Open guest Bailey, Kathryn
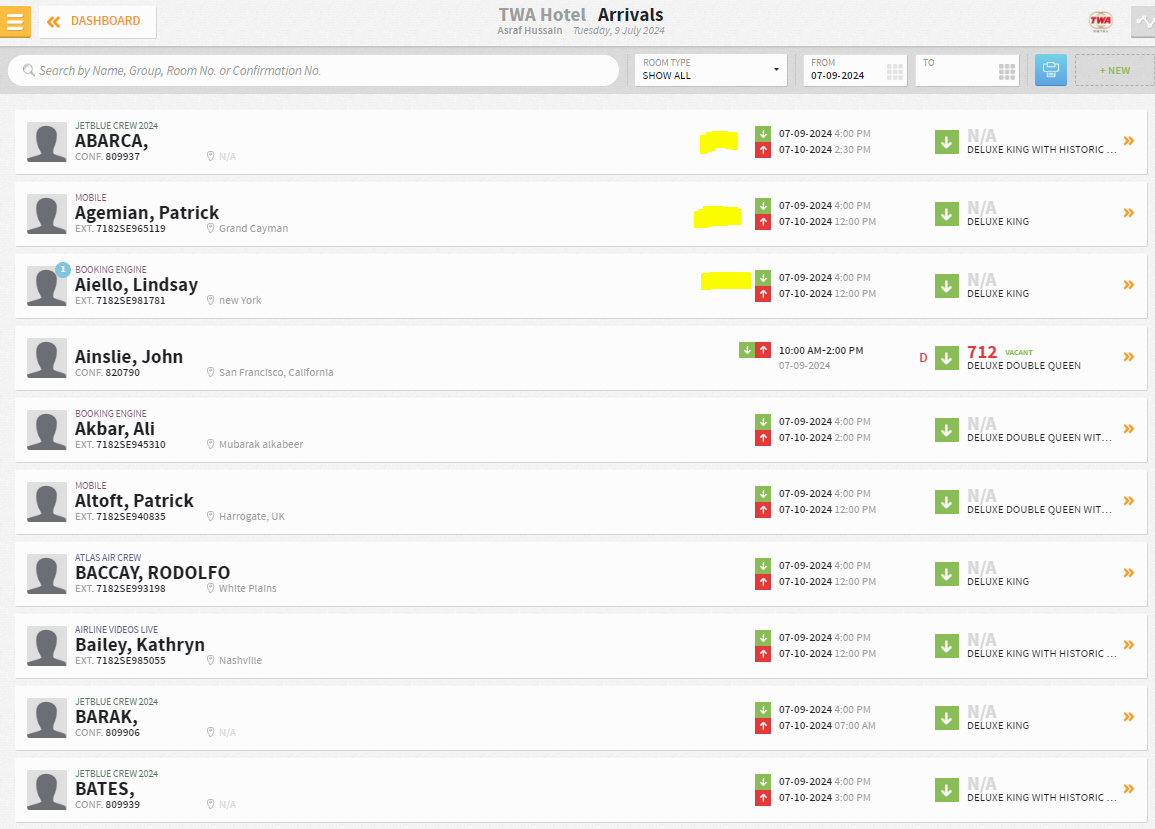 pyautogui.click(x=140, y=645)
